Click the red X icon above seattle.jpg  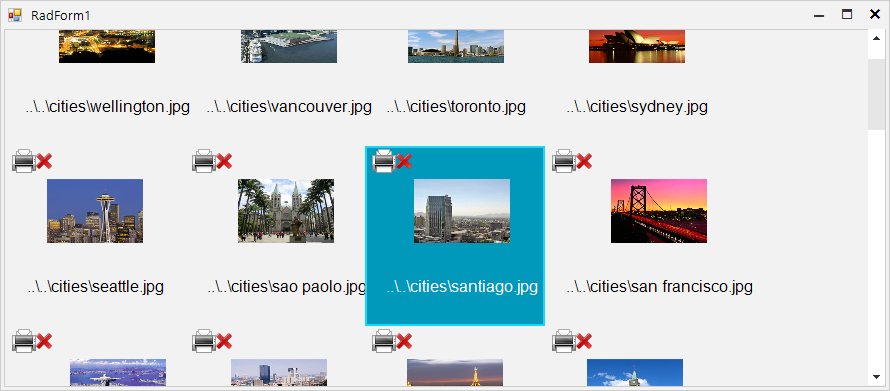44,162
